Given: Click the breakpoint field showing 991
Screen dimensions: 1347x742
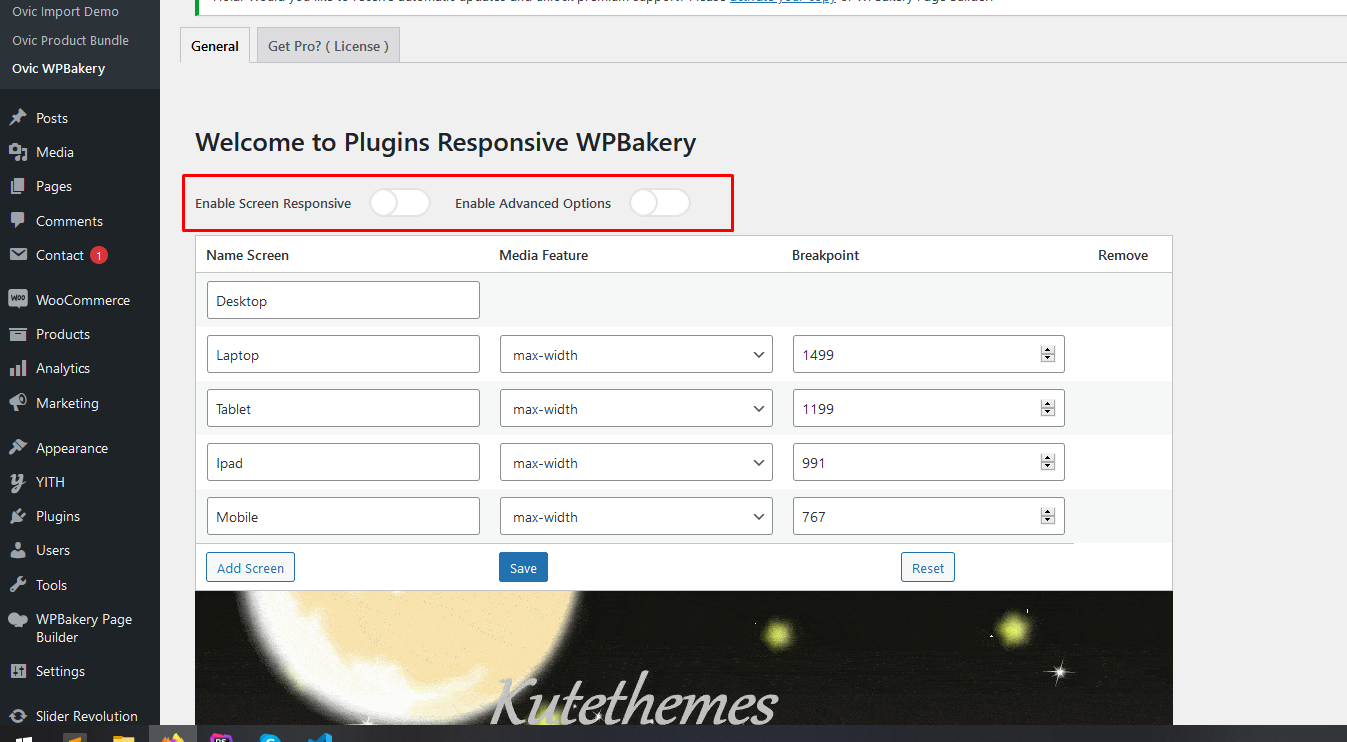Looking at the screenshot, I should pos(929,462).
